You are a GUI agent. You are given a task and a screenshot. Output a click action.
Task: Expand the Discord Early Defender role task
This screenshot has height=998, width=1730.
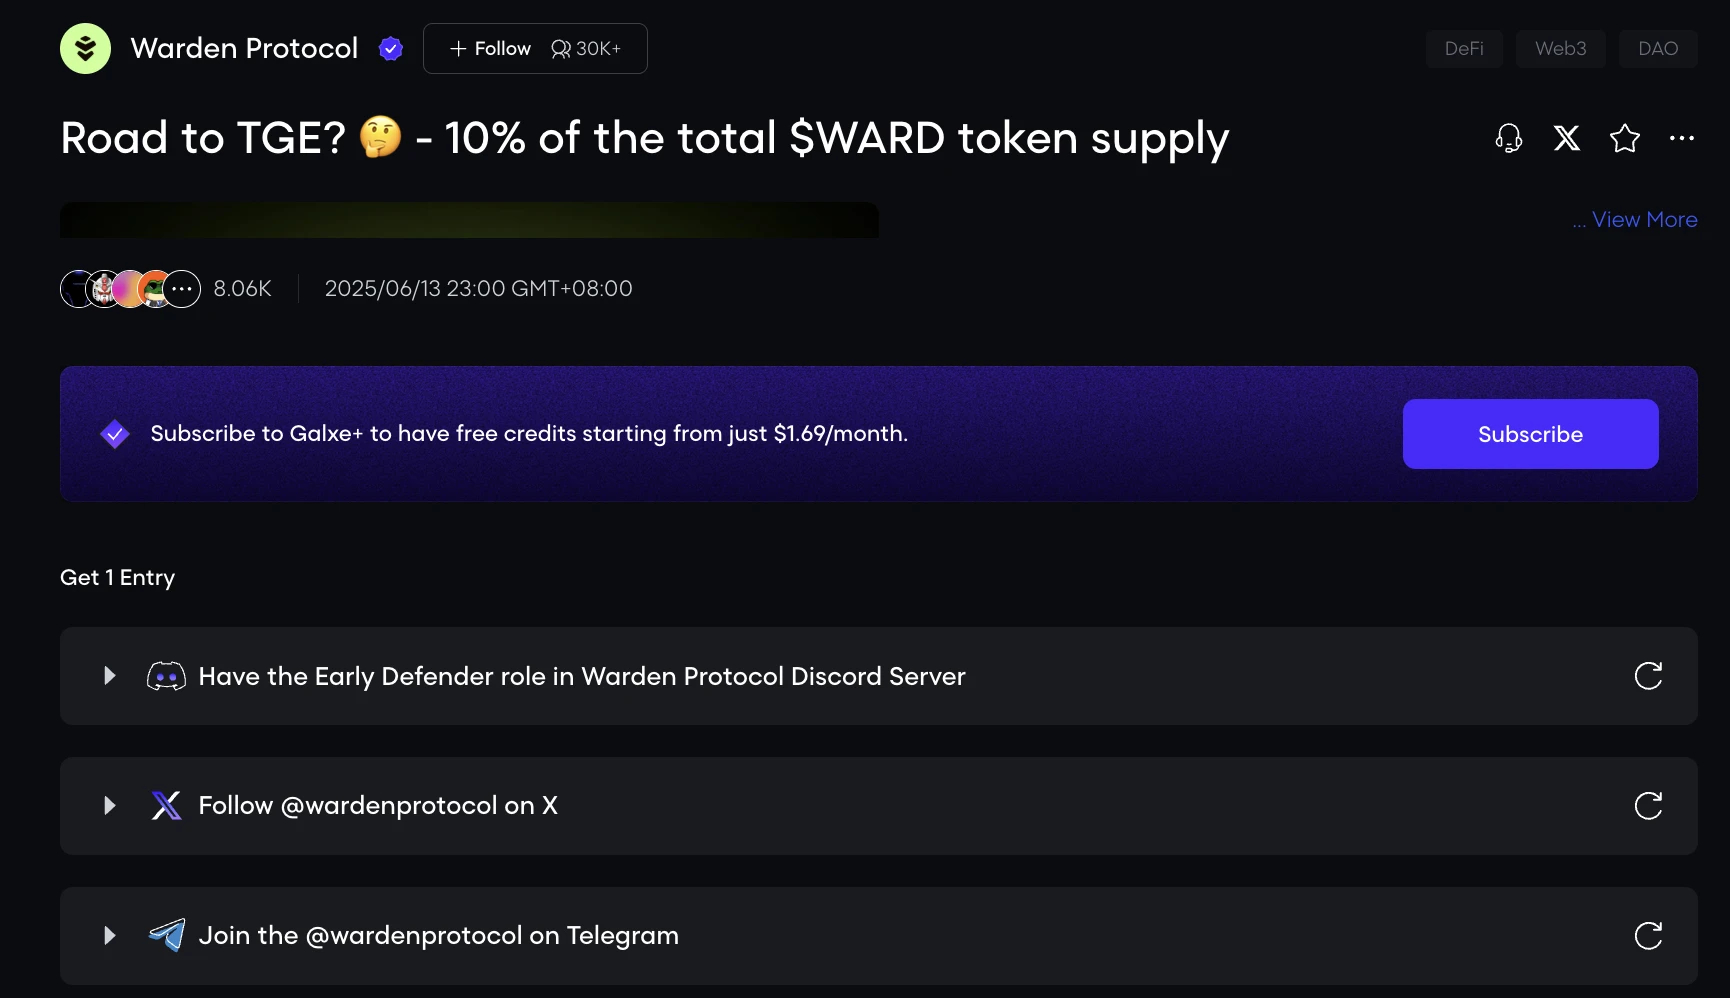(110, 676)
